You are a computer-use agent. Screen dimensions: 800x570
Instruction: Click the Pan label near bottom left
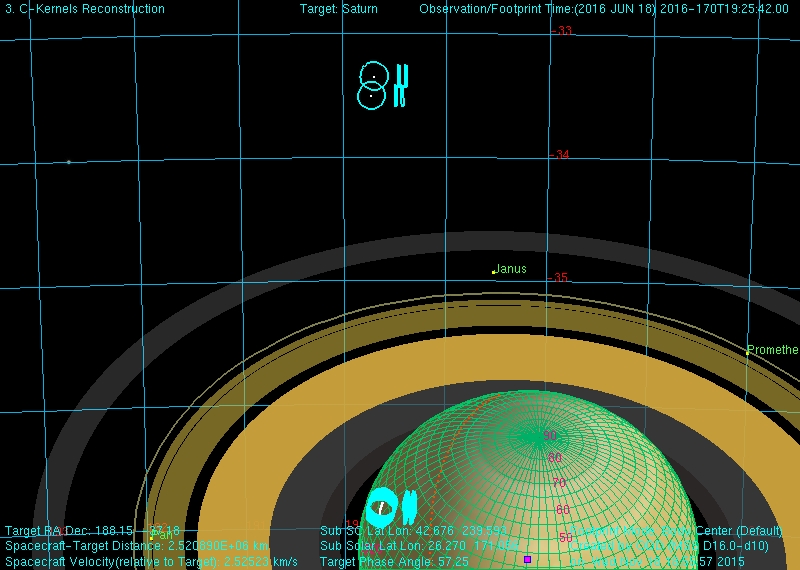[x=162, y=535]
